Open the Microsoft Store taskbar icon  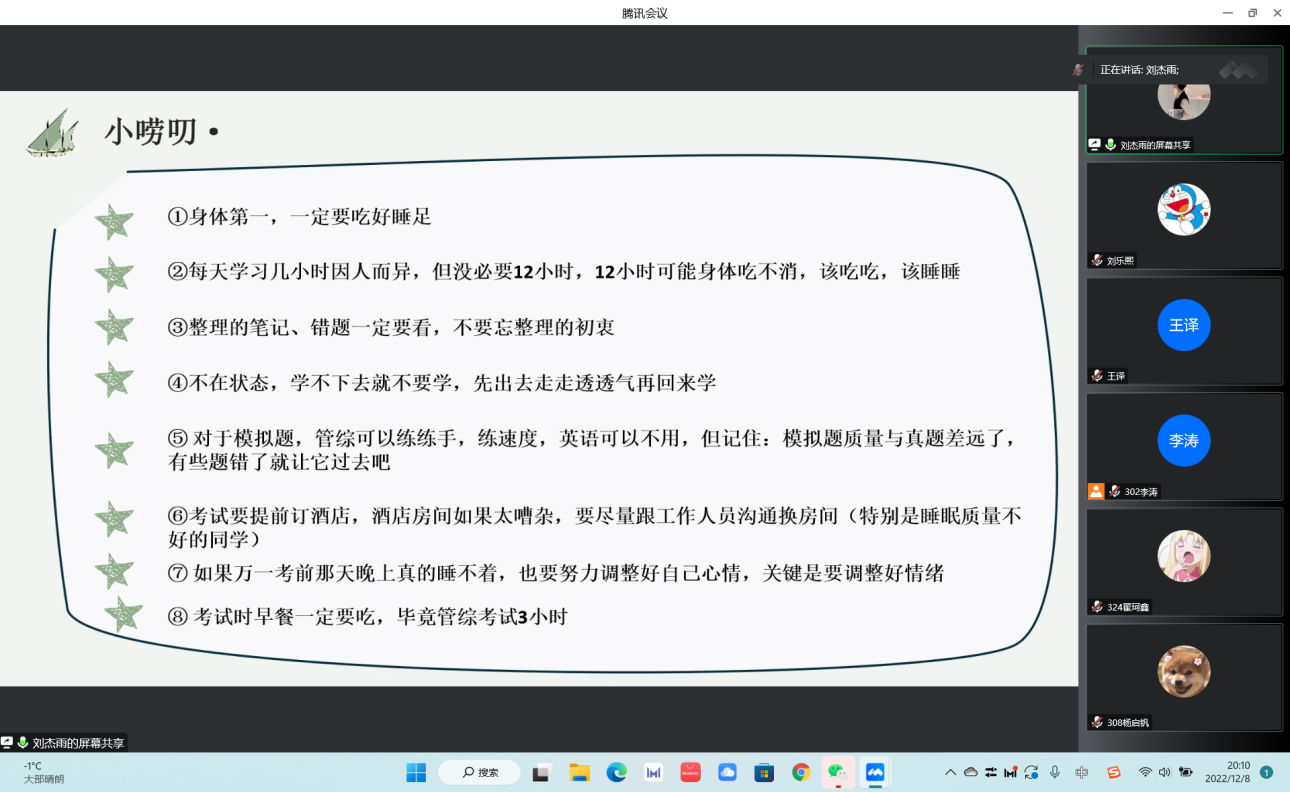(764, 772)
